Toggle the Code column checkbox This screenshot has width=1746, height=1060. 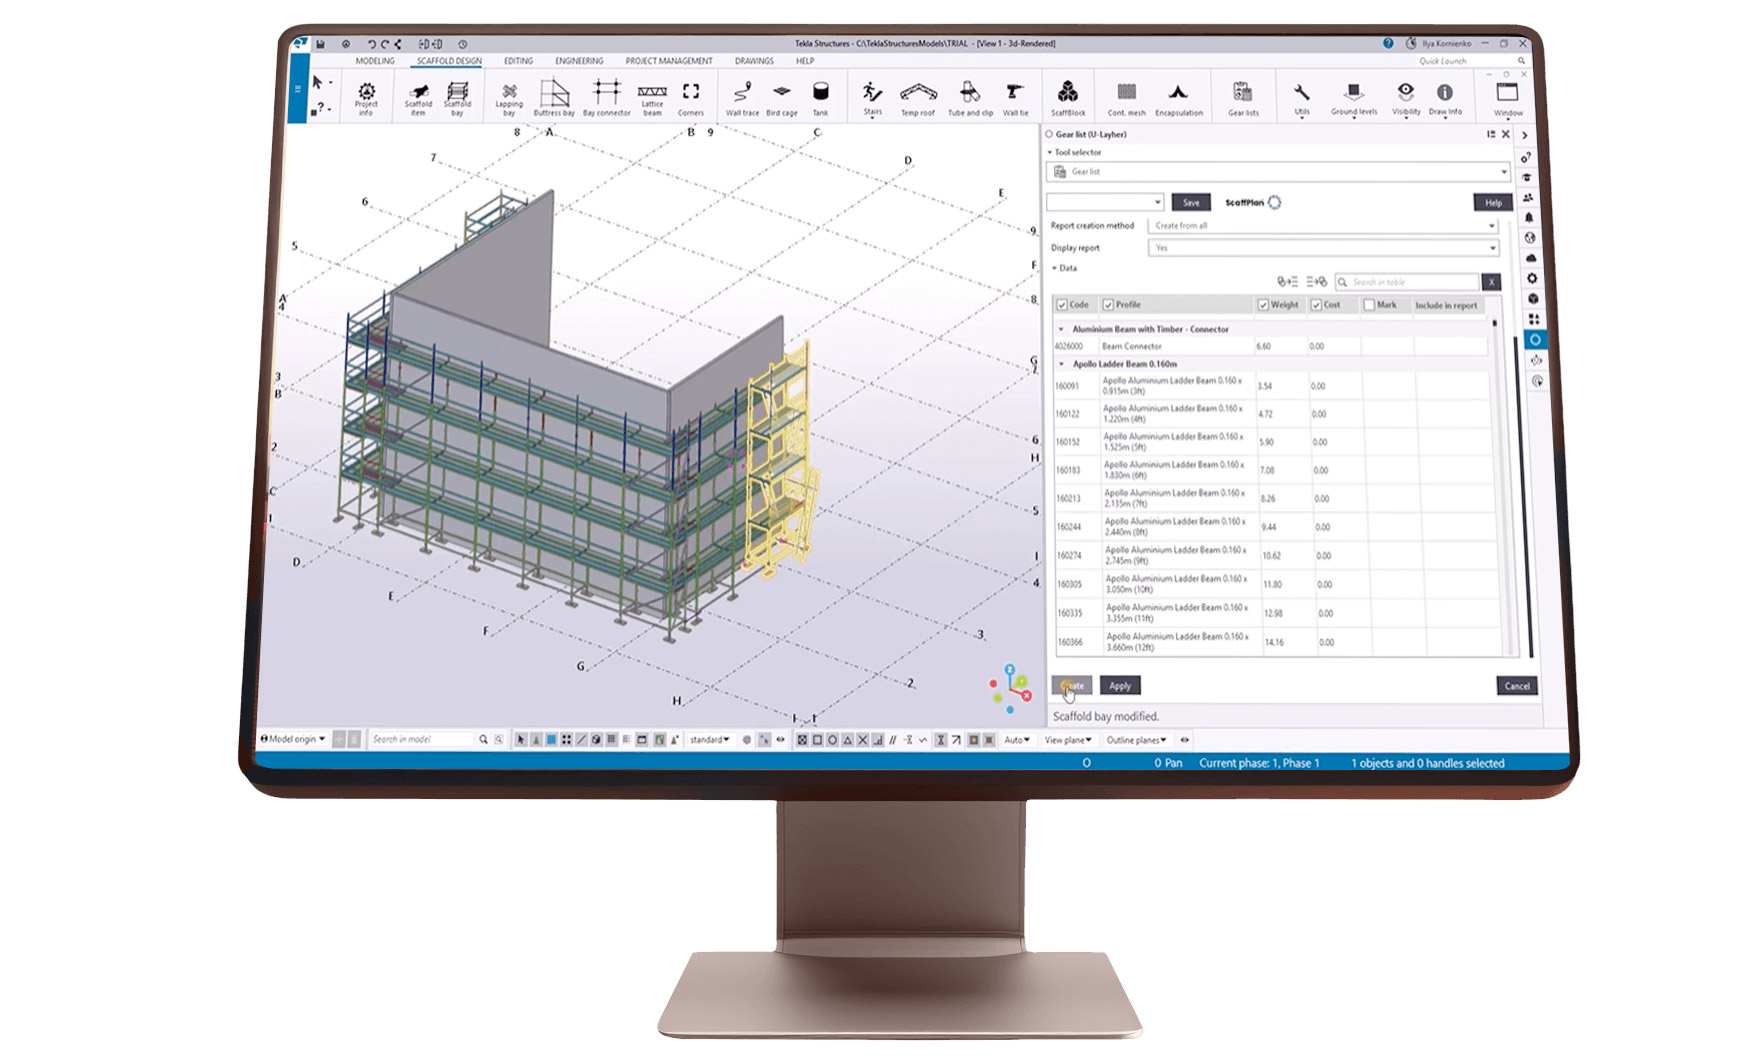click(x=1062, y=305)
